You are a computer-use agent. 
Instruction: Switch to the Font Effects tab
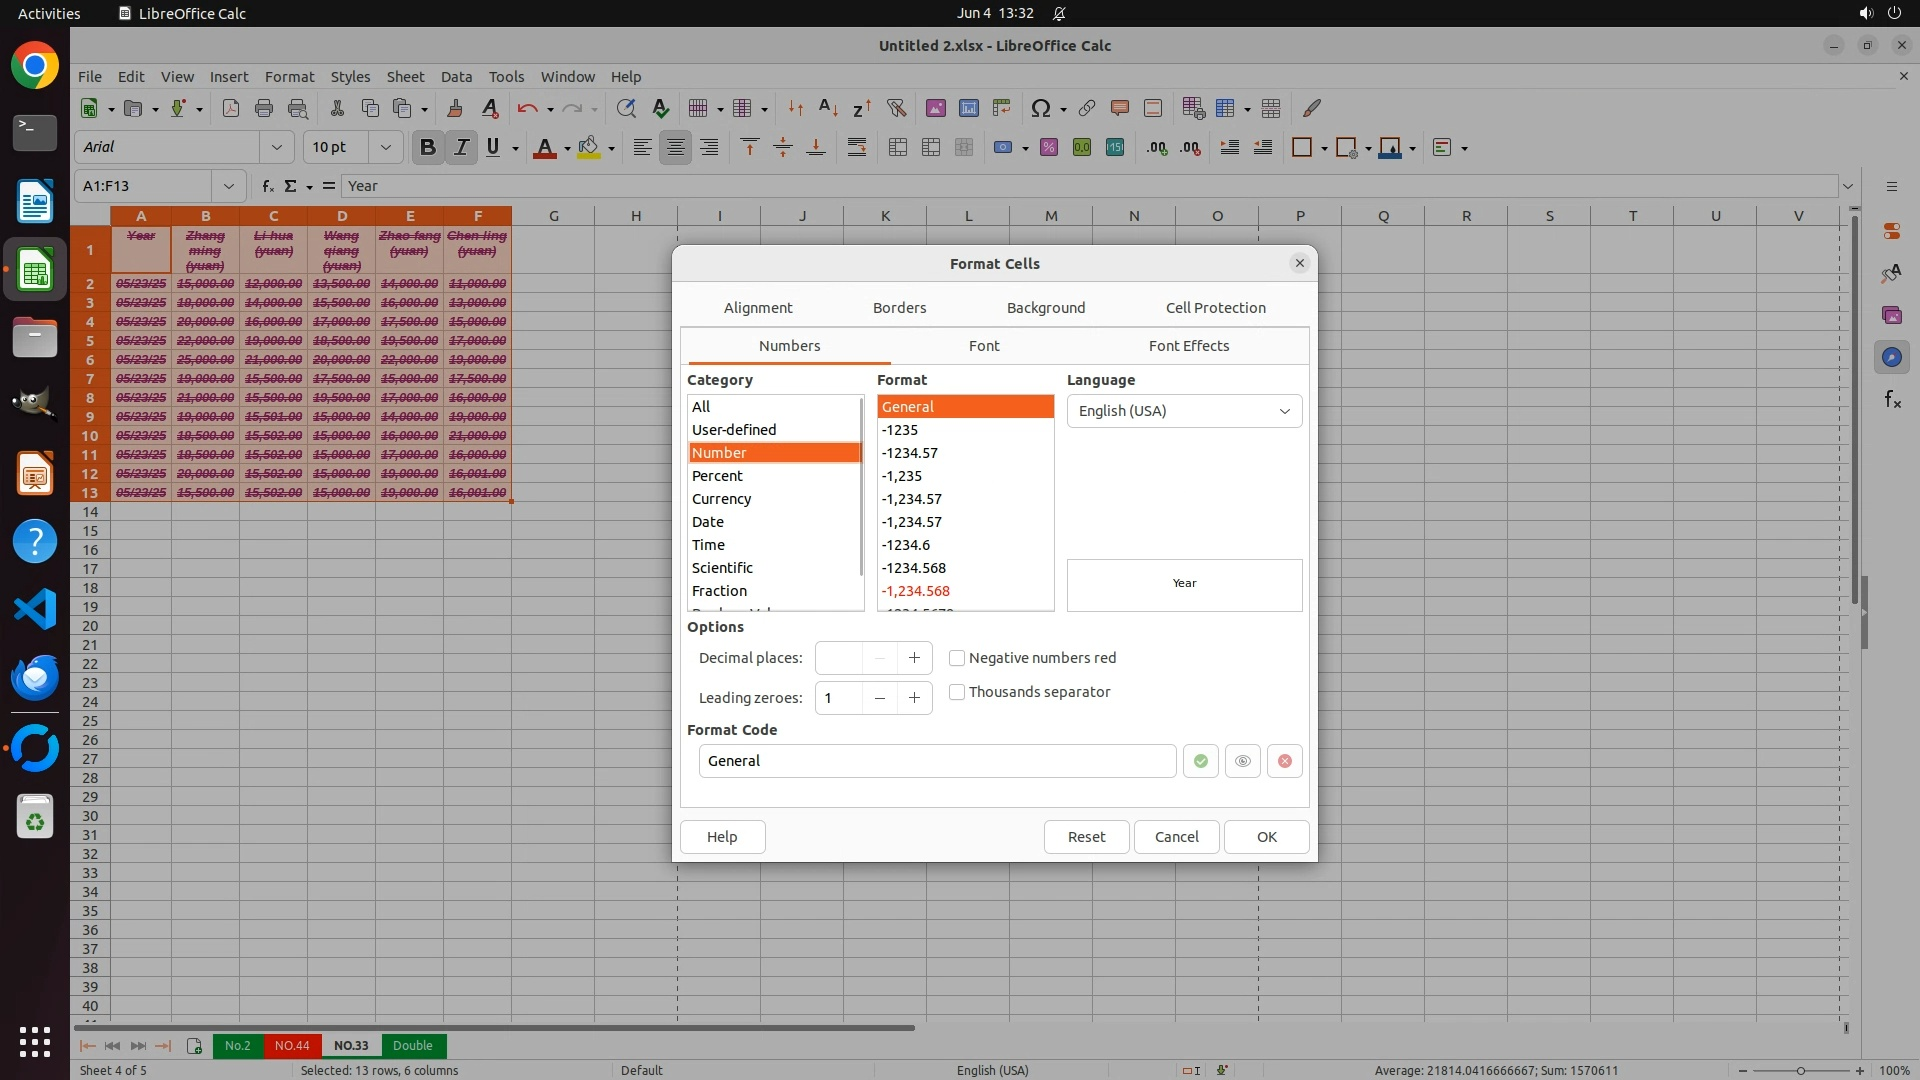1188,346
